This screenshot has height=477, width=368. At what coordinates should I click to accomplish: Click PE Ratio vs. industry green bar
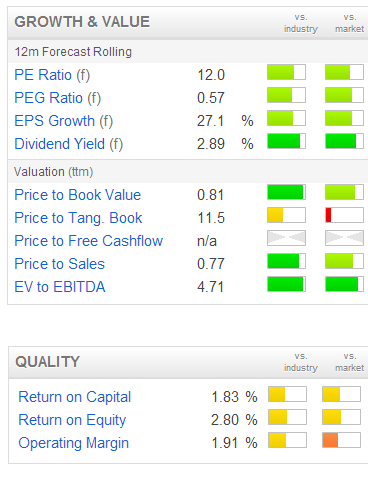coord(286,72)
